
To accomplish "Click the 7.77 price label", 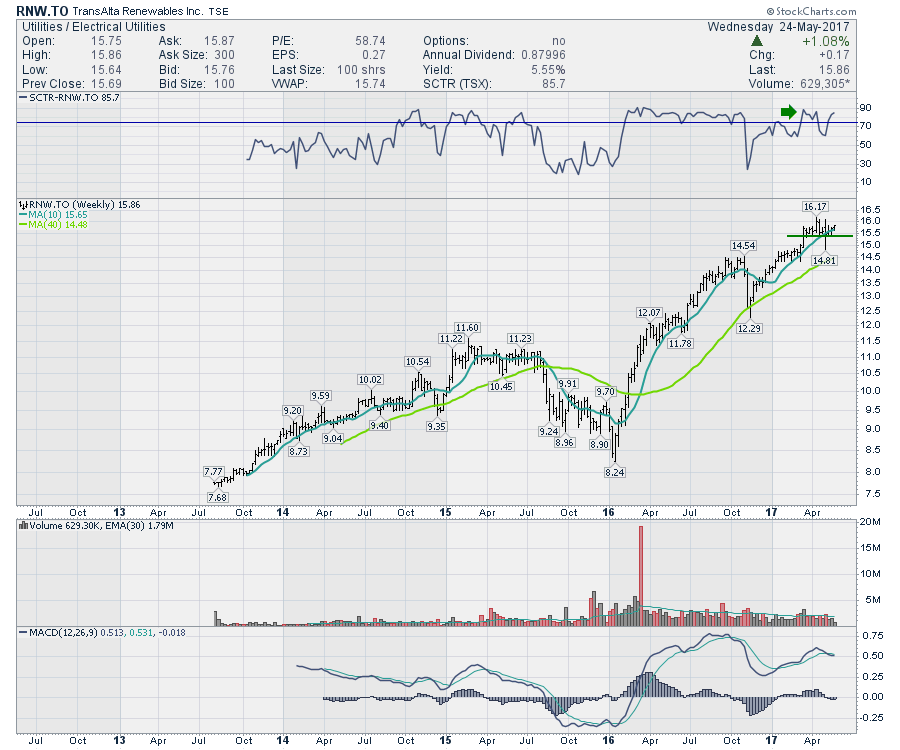I will tap(213, 472).
